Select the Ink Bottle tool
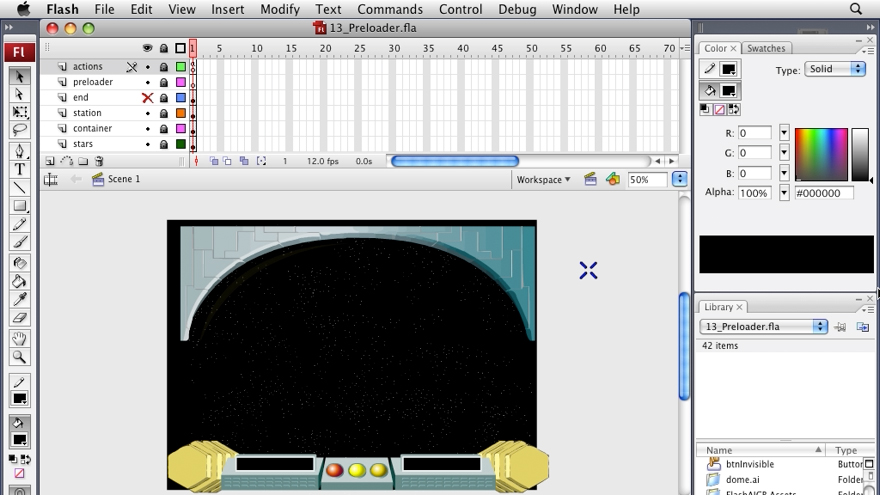 (x=20, y=263)
